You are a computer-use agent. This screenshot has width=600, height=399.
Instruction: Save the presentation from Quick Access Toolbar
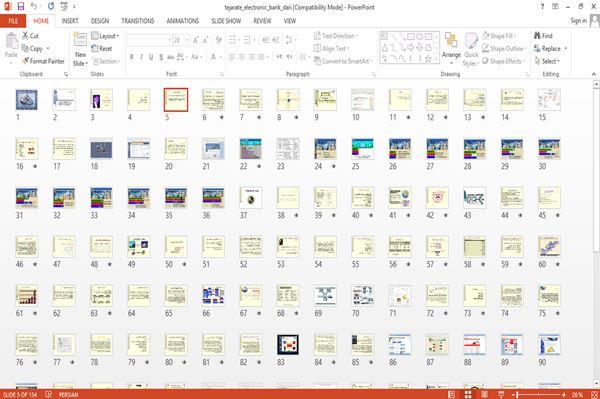pos(21,6)
